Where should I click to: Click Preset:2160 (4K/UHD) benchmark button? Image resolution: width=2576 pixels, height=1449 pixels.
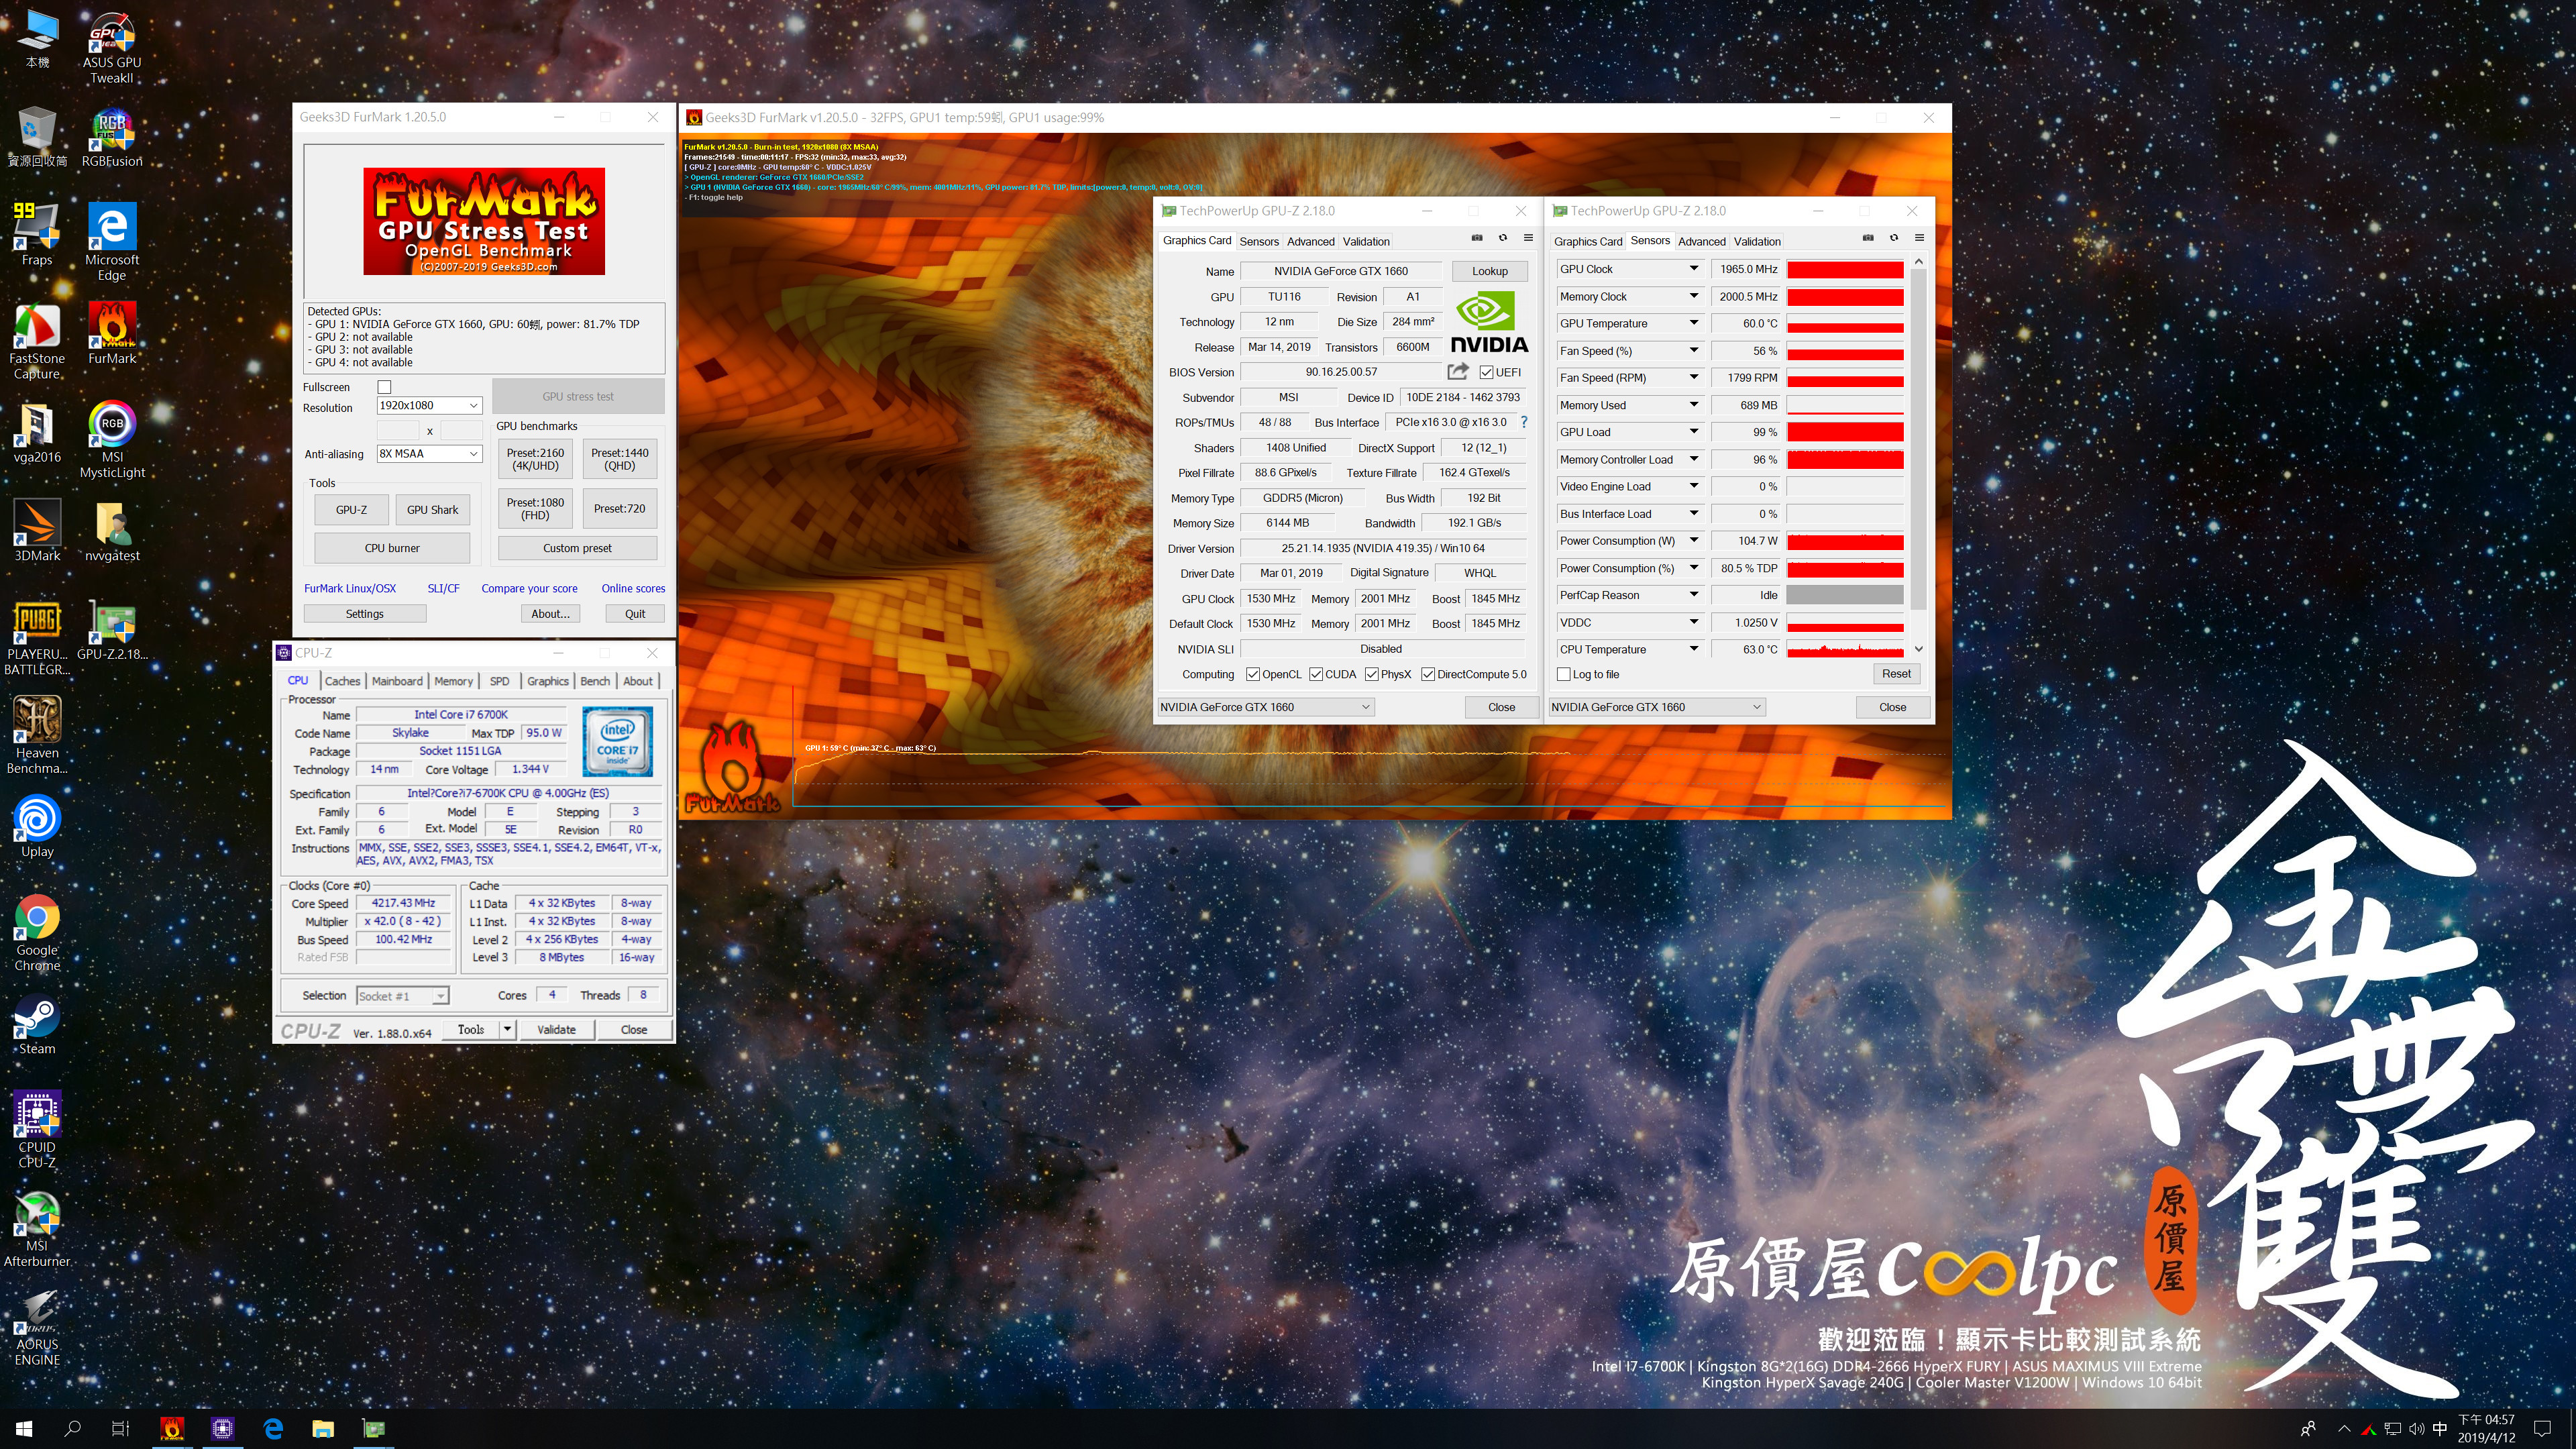535,459
